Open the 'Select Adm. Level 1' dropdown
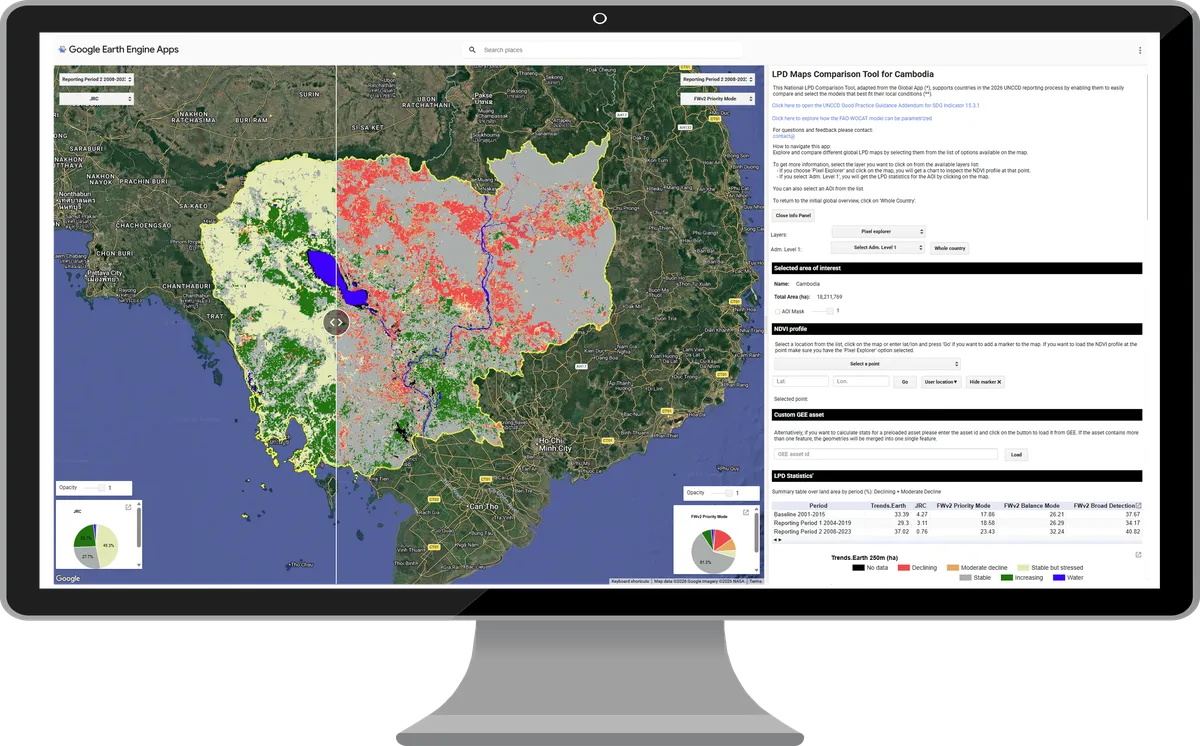1200x746 pixels. tap(878, 247)
